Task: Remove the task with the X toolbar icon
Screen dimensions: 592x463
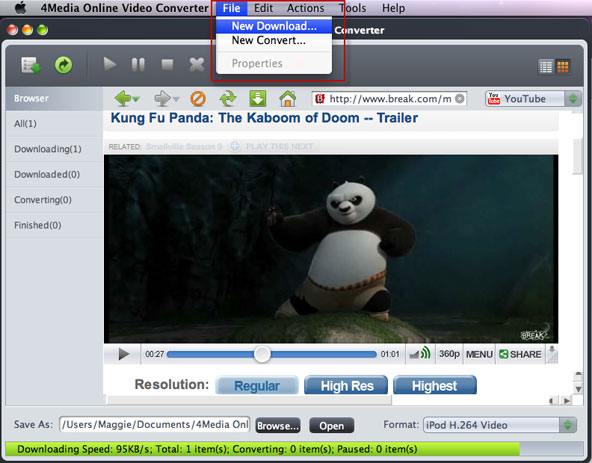Action: (x=196, y=65)
